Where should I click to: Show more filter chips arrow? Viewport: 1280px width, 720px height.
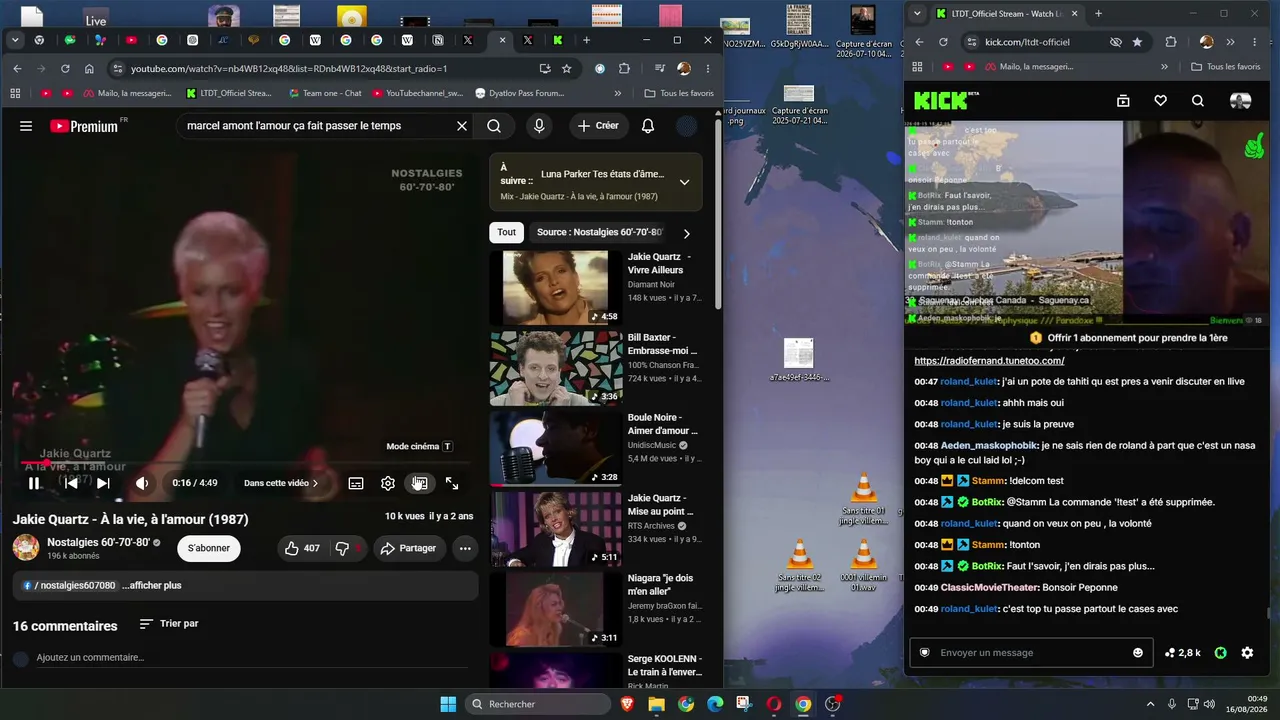686,233
